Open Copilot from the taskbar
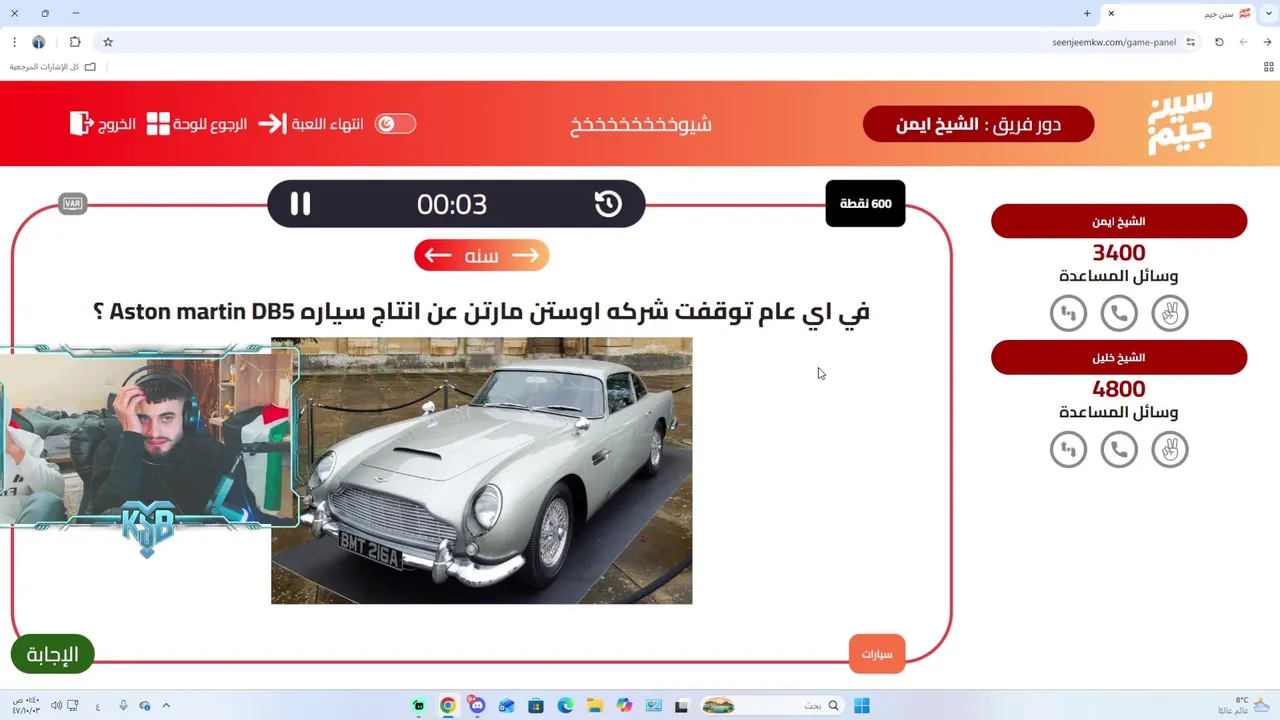The image size is (1280, 720). pos(624,706)
